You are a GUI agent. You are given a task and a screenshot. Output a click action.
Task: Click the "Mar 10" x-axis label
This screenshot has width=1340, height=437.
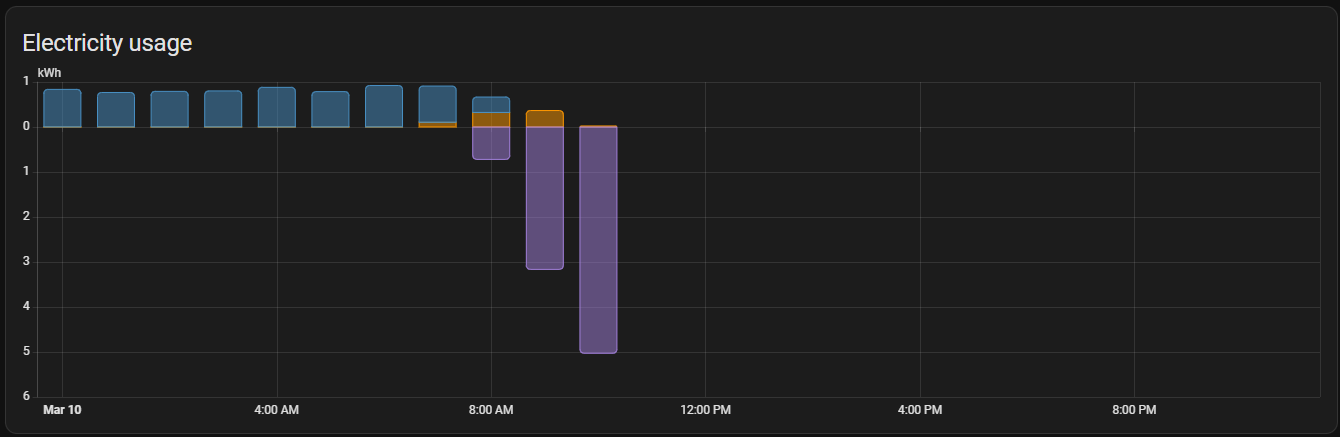[x=62, y=410]
